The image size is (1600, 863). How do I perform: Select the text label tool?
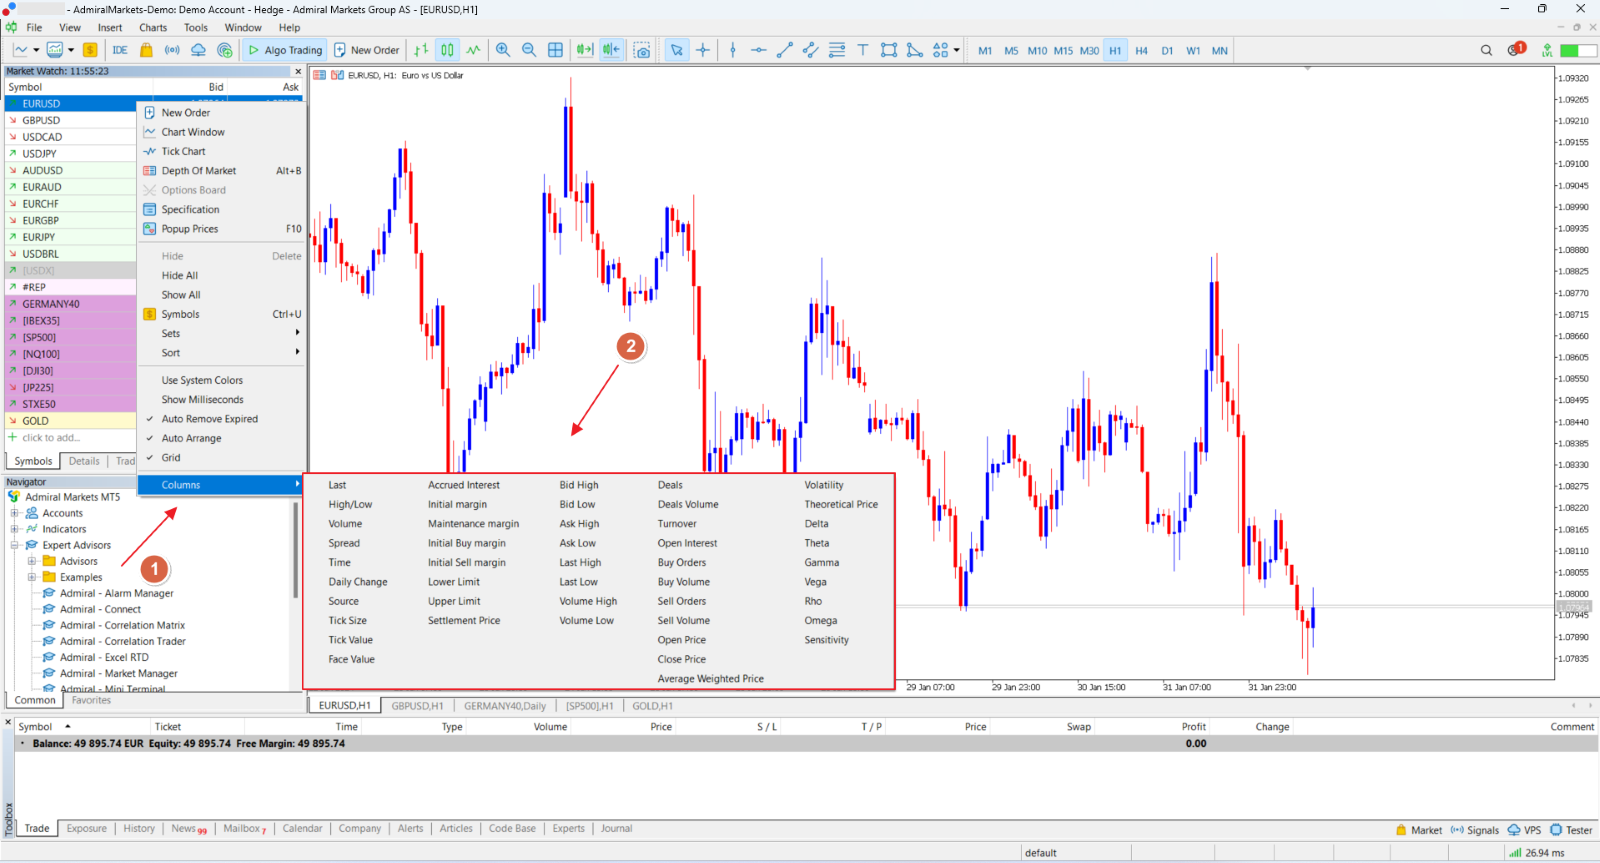pos(863,50)
